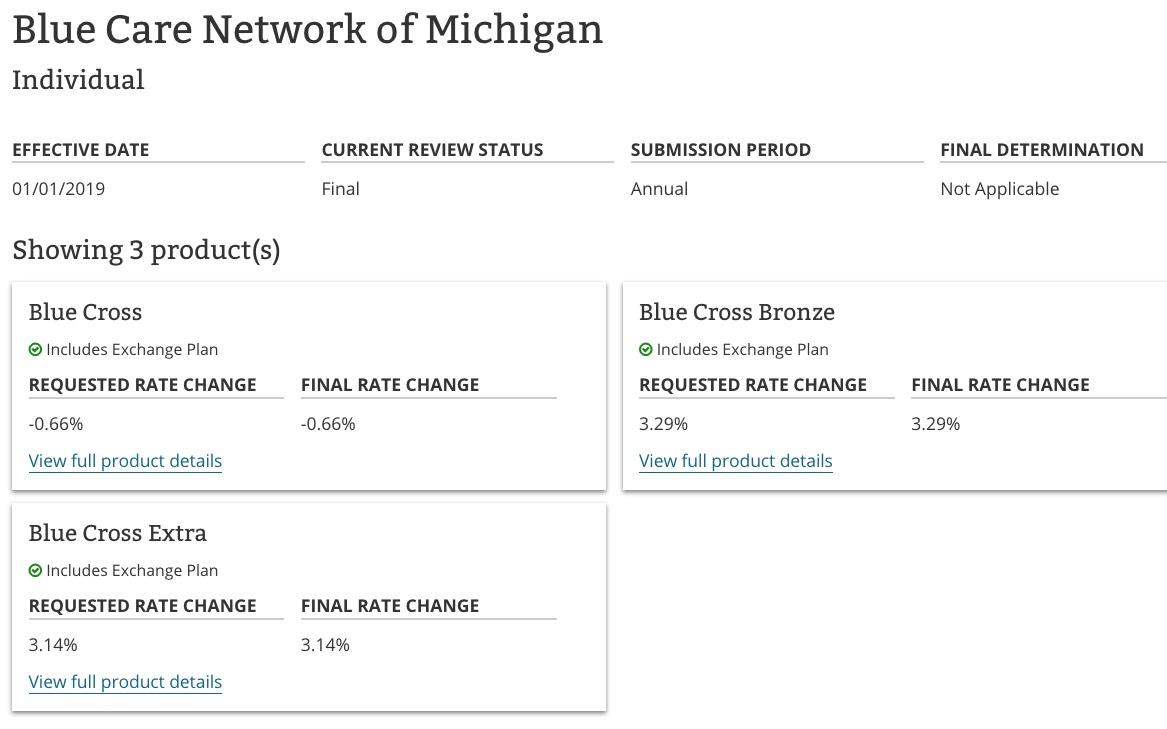Screen dimensions: 1167x729
Task: Open Blue Cross Extra full product details
Action: point(125,682)
